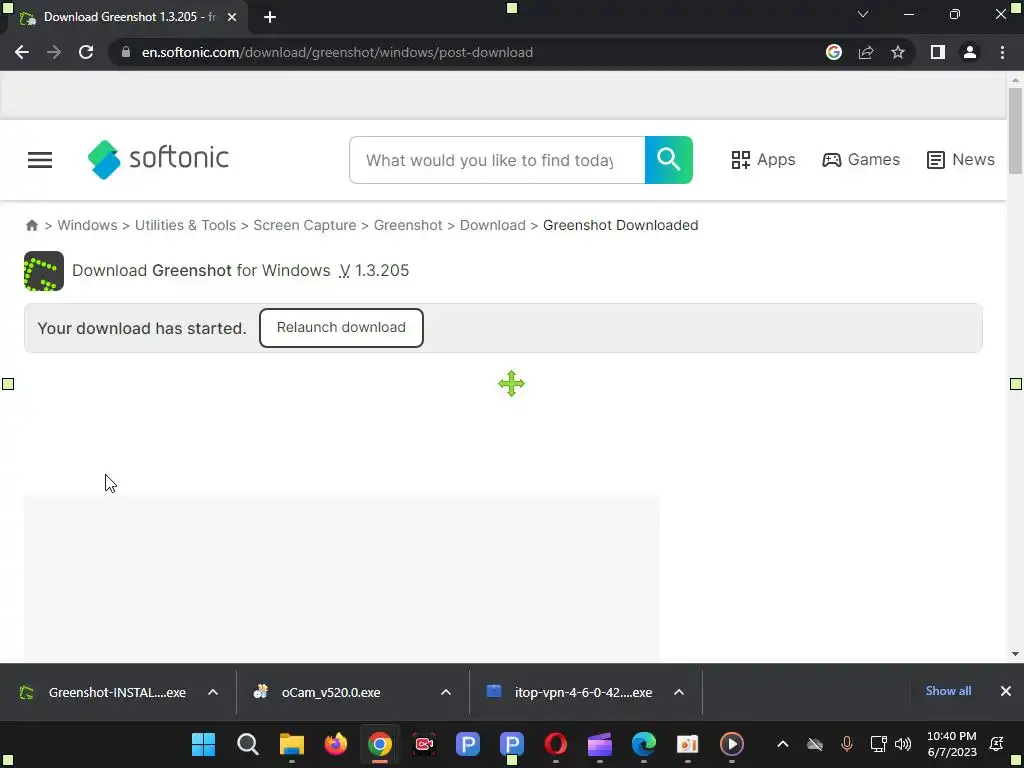Open taskbar Search
The width and height of the screenshot is (1024, 768).
coord(248,744)
